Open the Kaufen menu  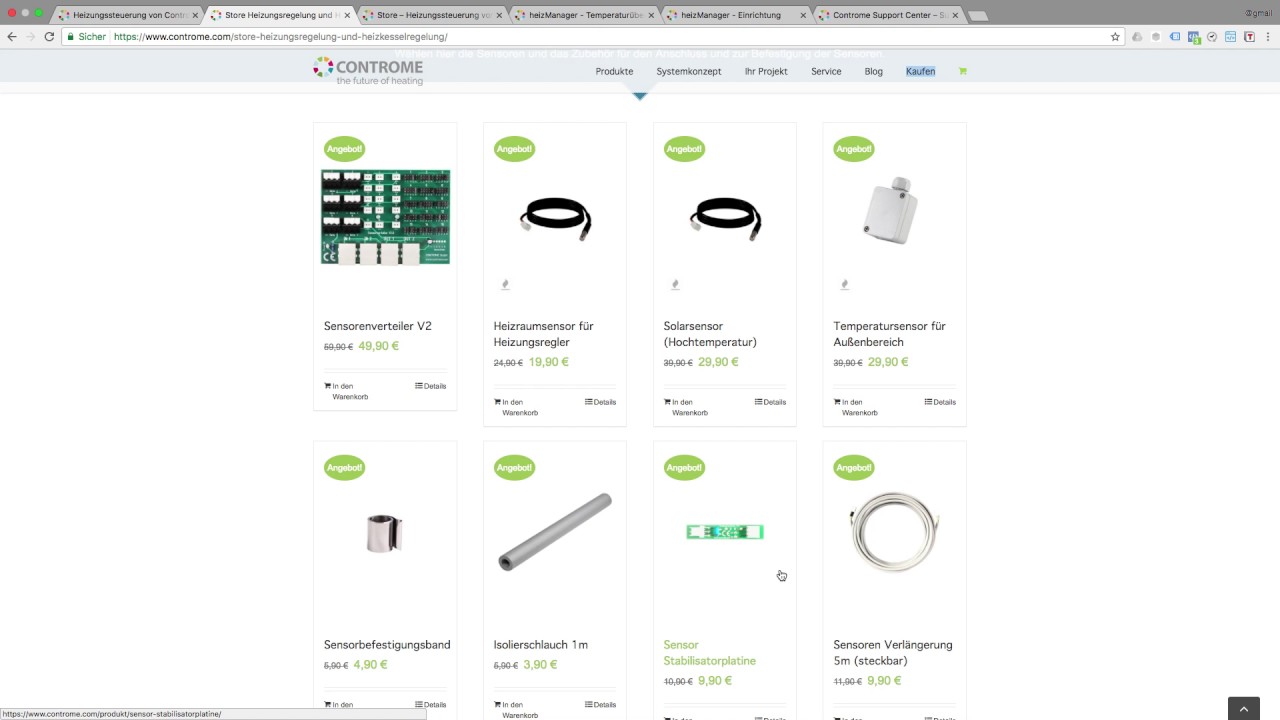[920, 72]
